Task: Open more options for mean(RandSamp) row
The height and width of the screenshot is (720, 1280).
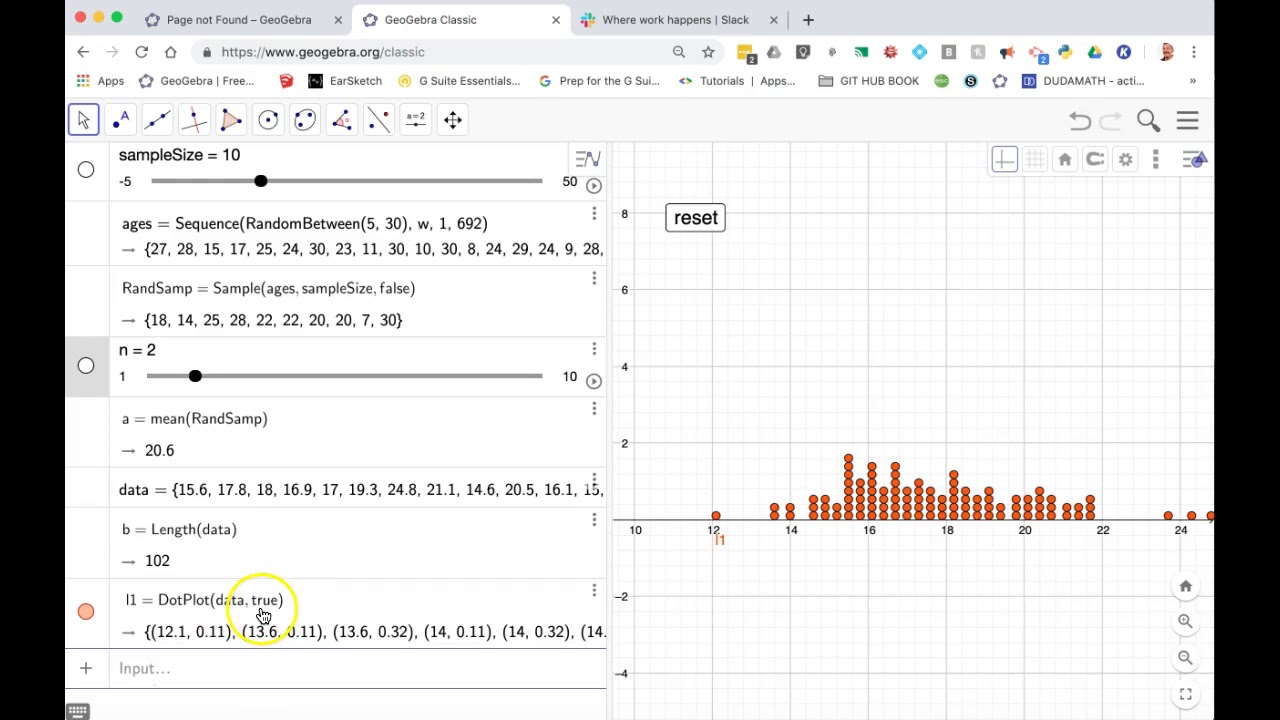Action: point(594,409)
